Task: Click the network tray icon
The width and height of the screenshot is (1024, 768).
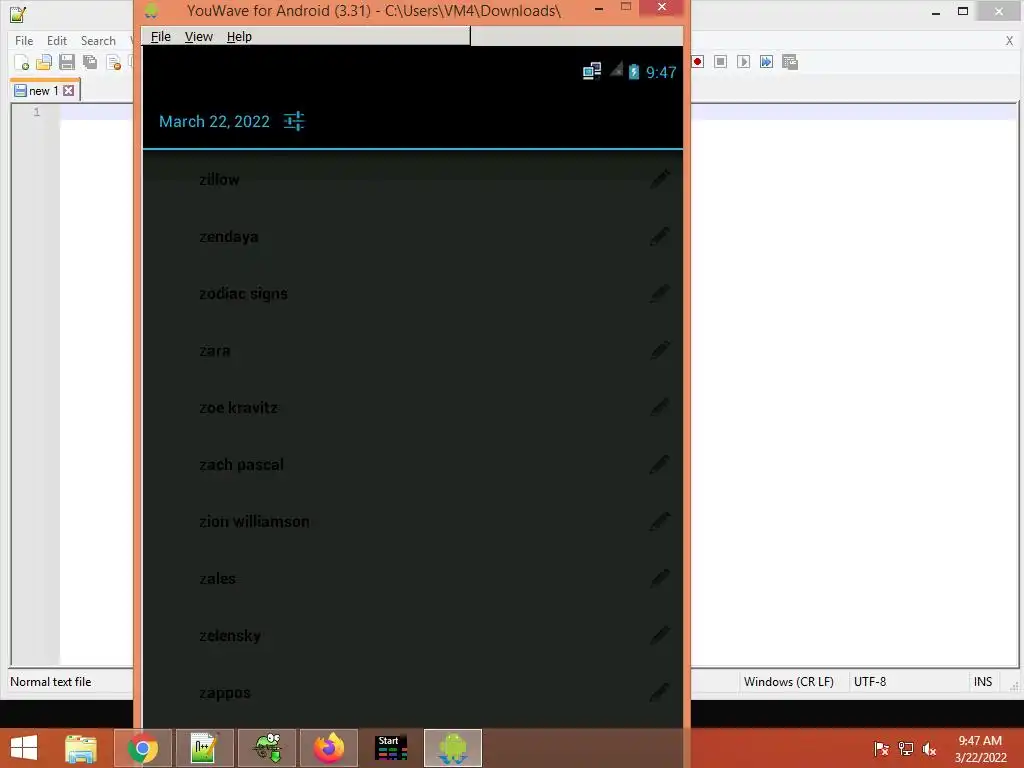Action: click(x=906, y=748)
